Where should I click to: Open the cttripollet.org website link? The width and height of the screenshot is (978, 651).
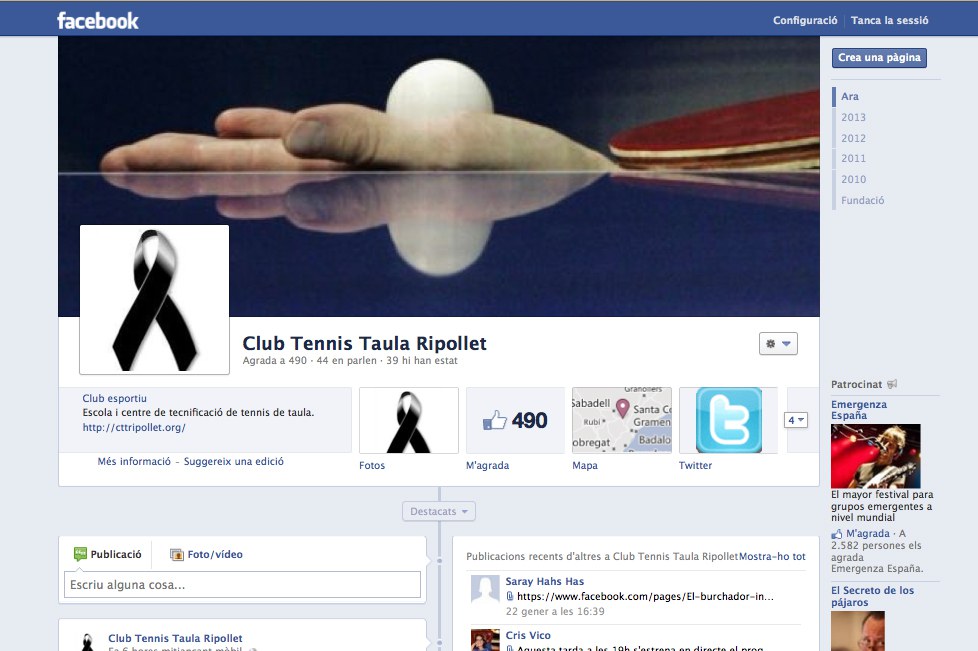pyautogui.click(x=134, y=428)
